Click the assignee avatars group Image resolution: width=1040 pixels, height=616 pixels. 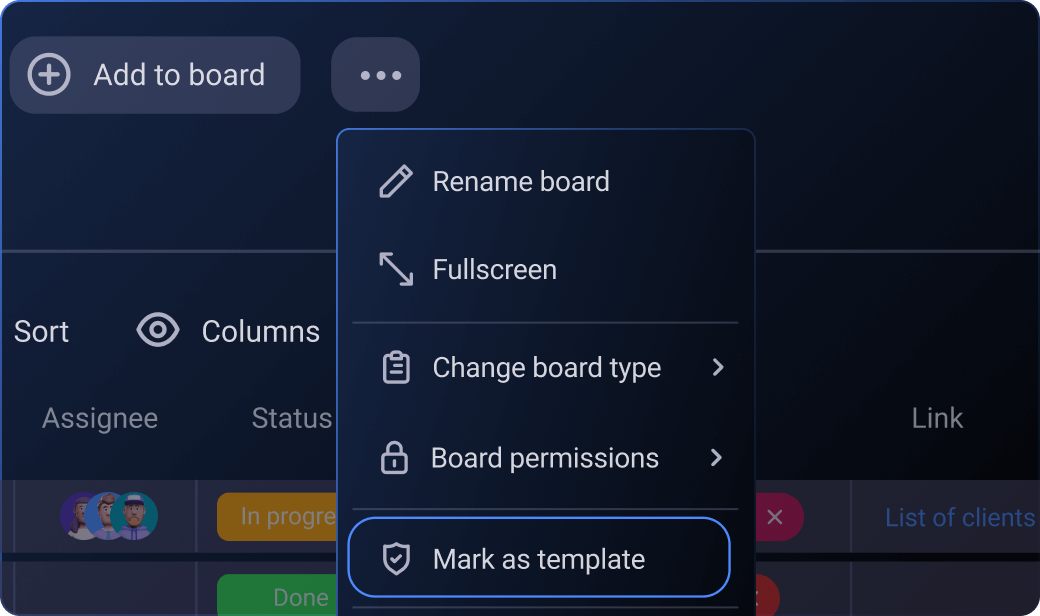[108, 516]
